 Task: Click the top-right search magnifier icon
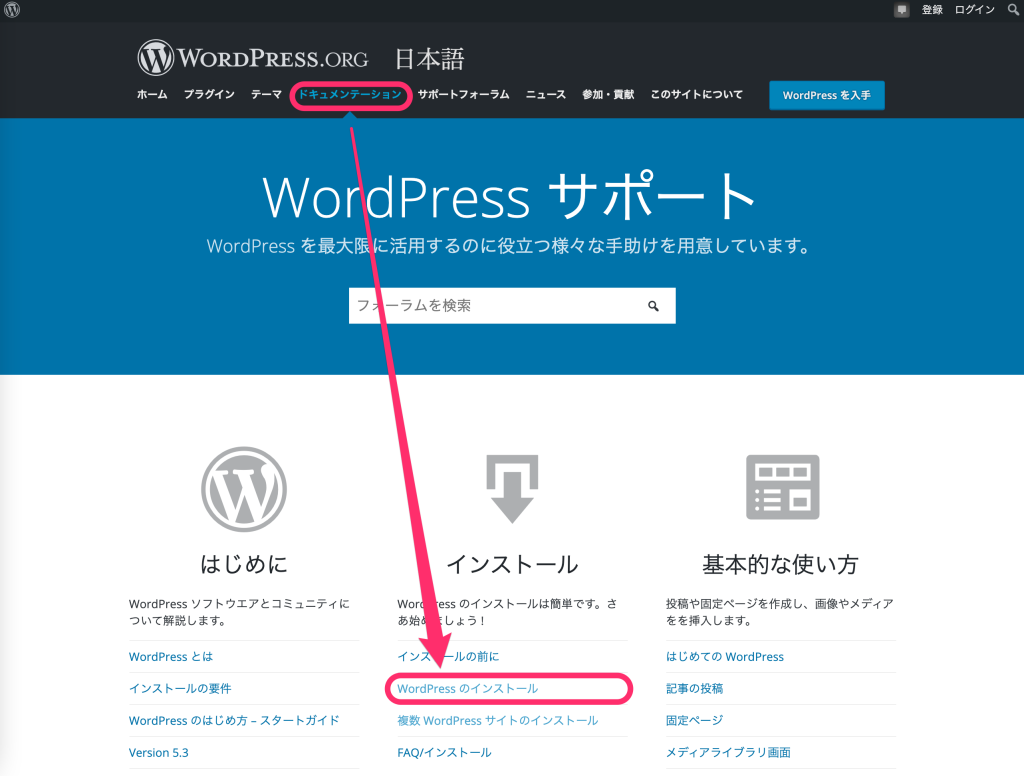pos(1011,10)
